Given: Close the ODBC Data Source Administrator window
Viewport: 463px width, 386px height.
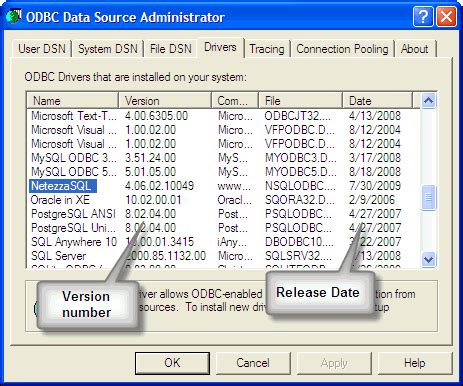Looking at the screenshot, I should point(446,17).
